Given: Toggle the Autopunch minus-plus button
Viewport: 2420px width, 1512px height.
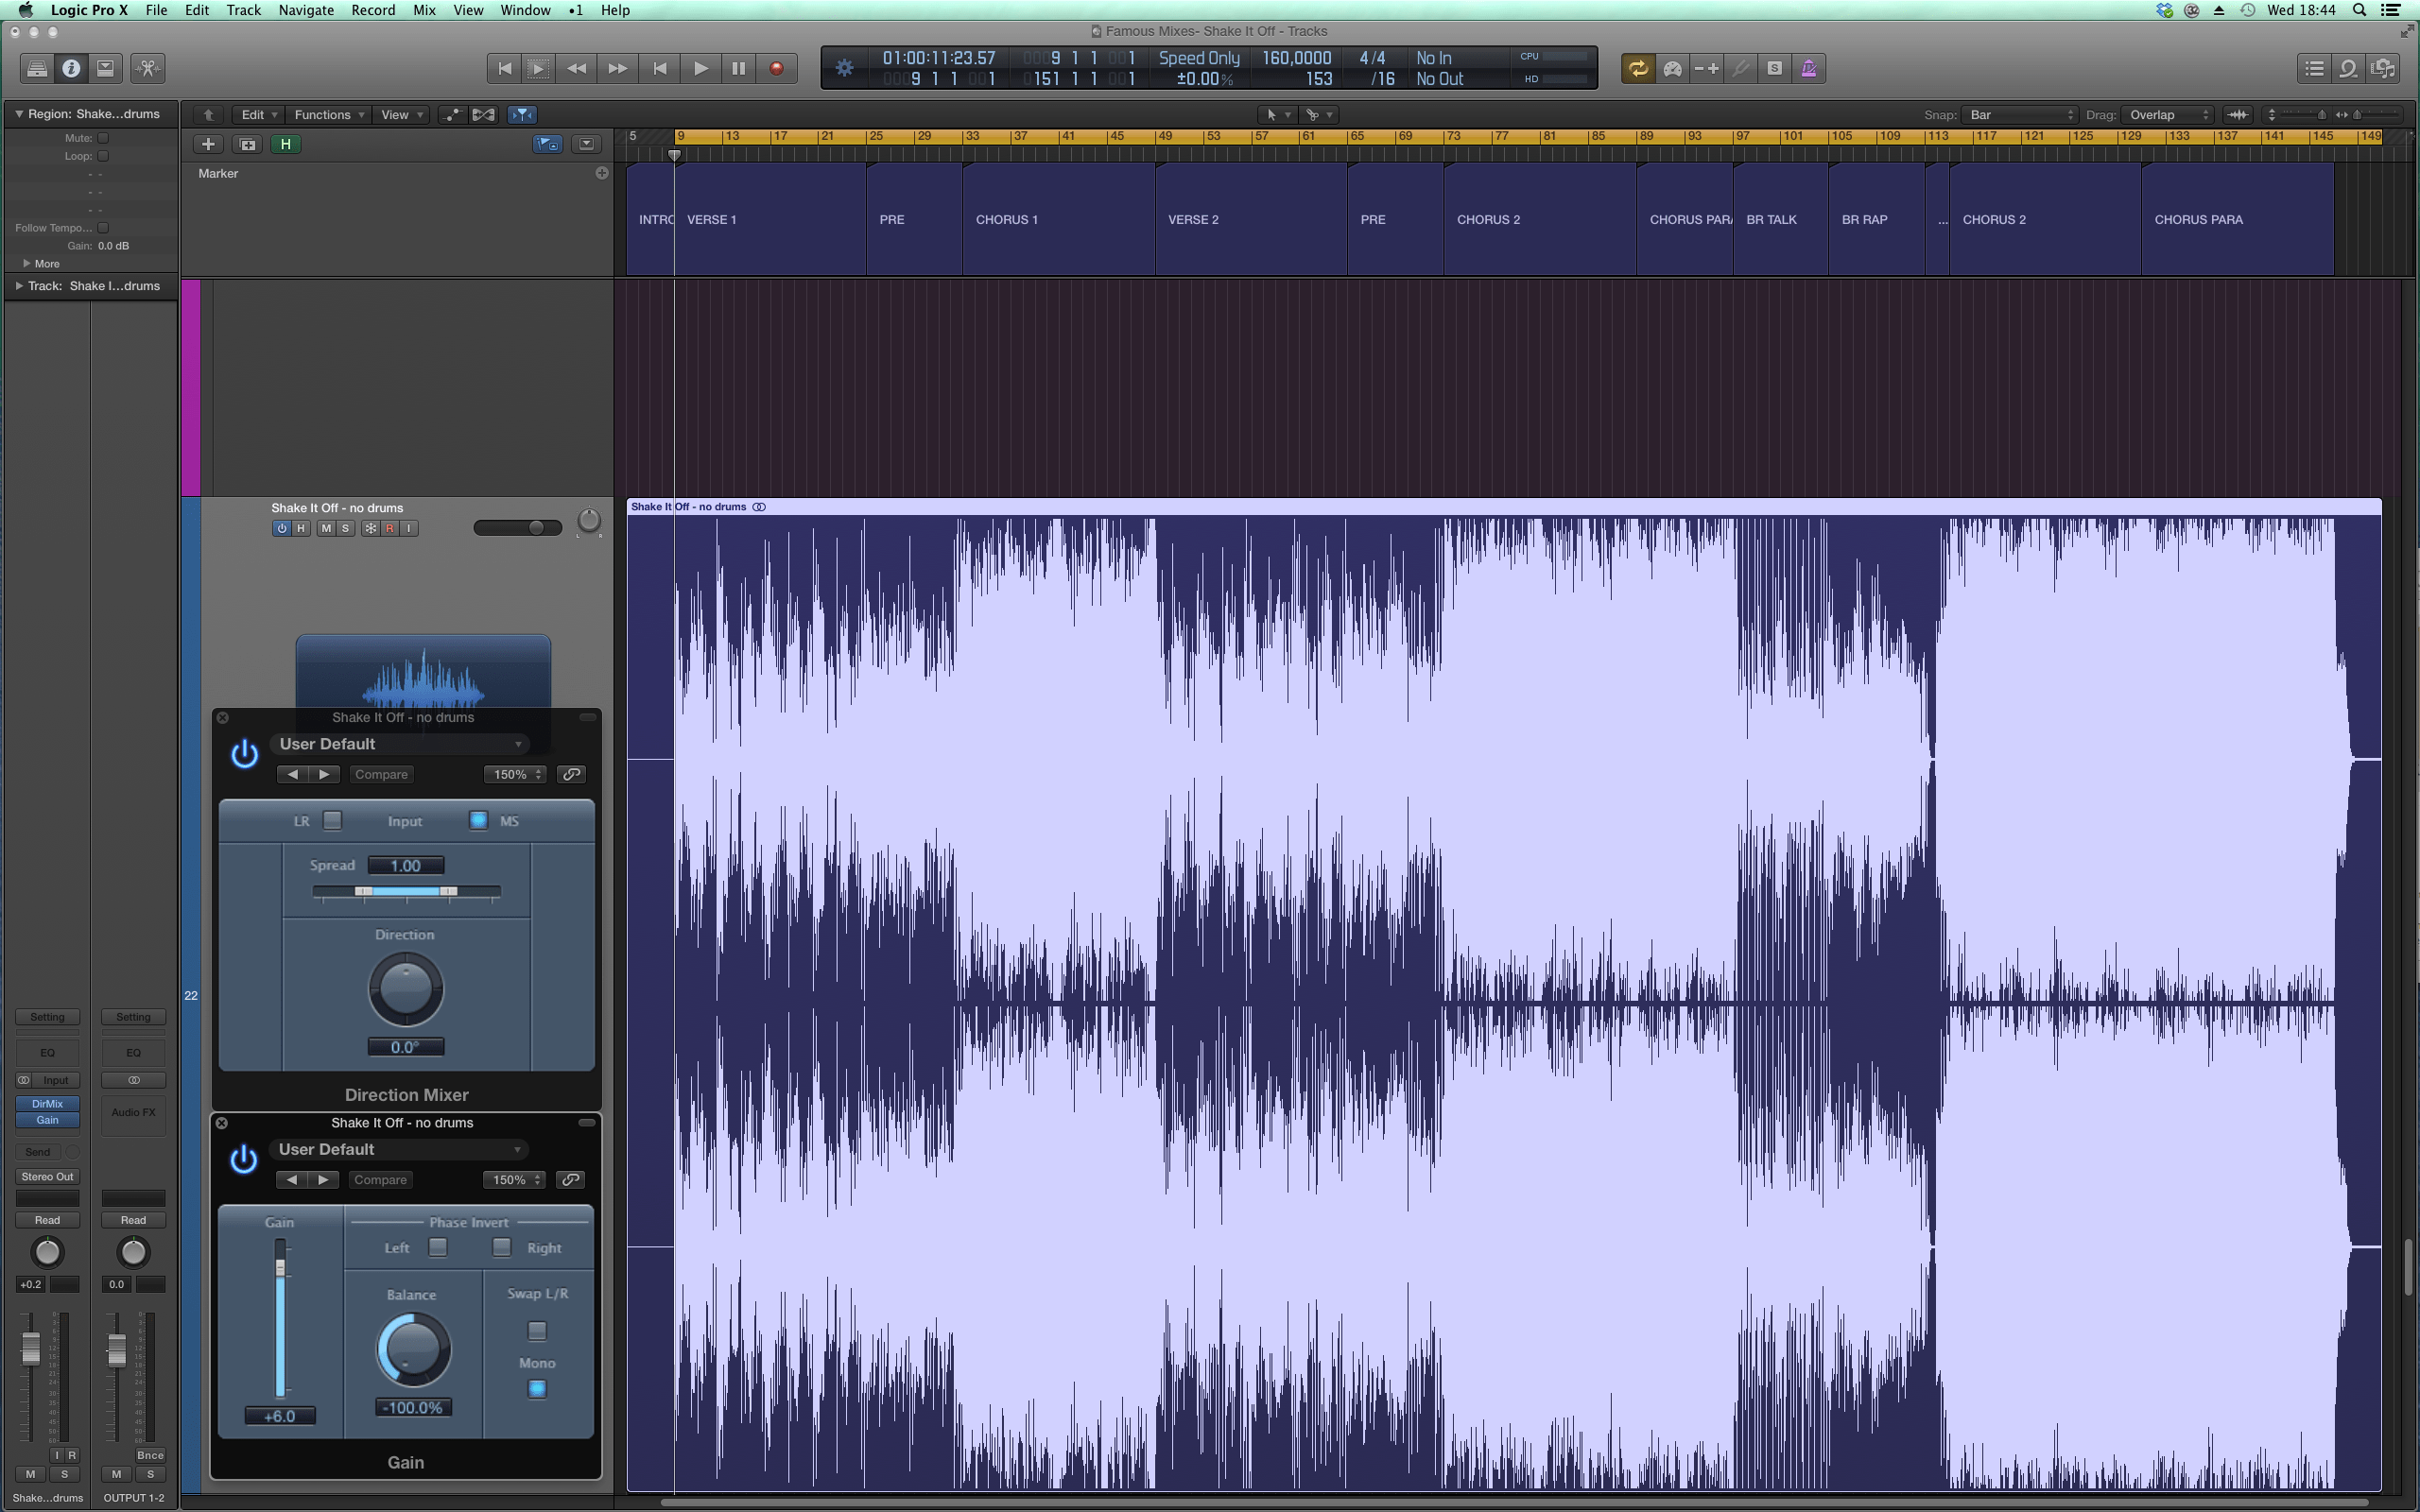Looking at the screenshot, I should click(1706, 68).
